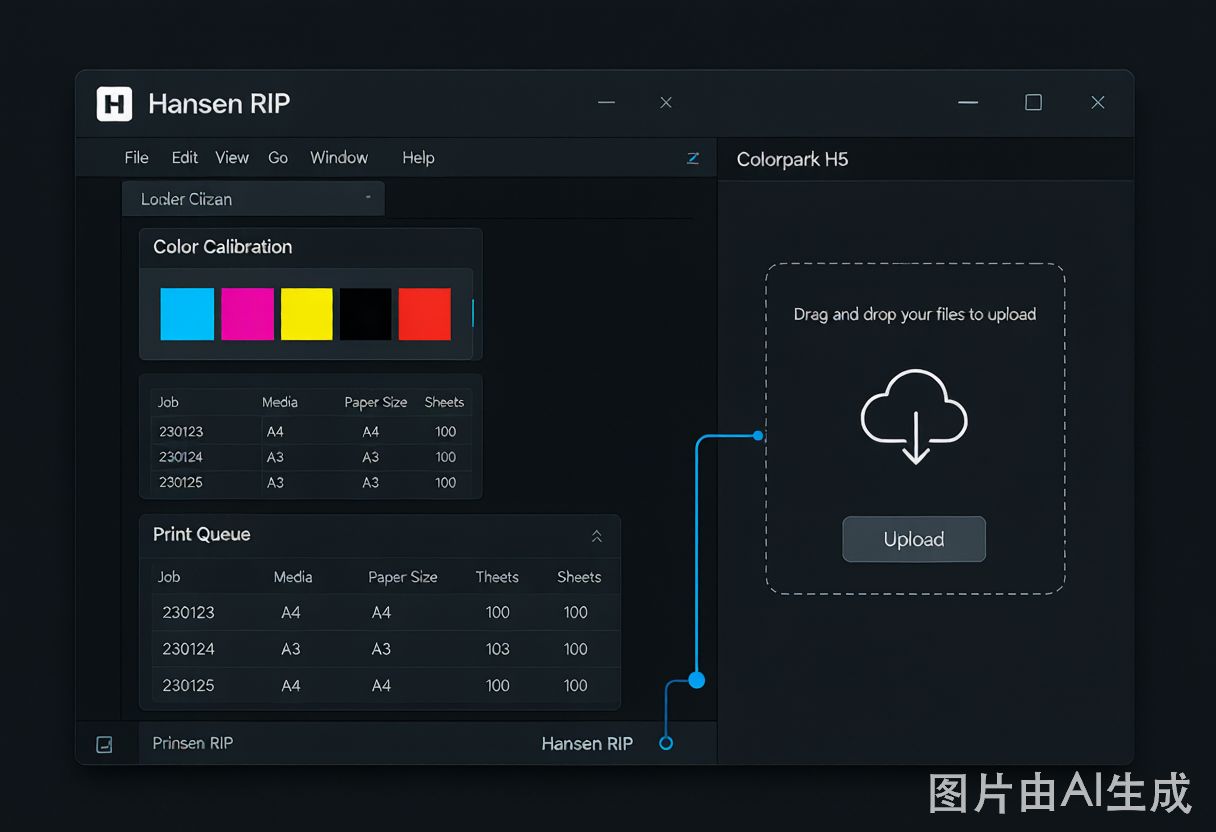1216x832 pixels.
Task: Select the red calibration swatch
Action: (424, 314)
